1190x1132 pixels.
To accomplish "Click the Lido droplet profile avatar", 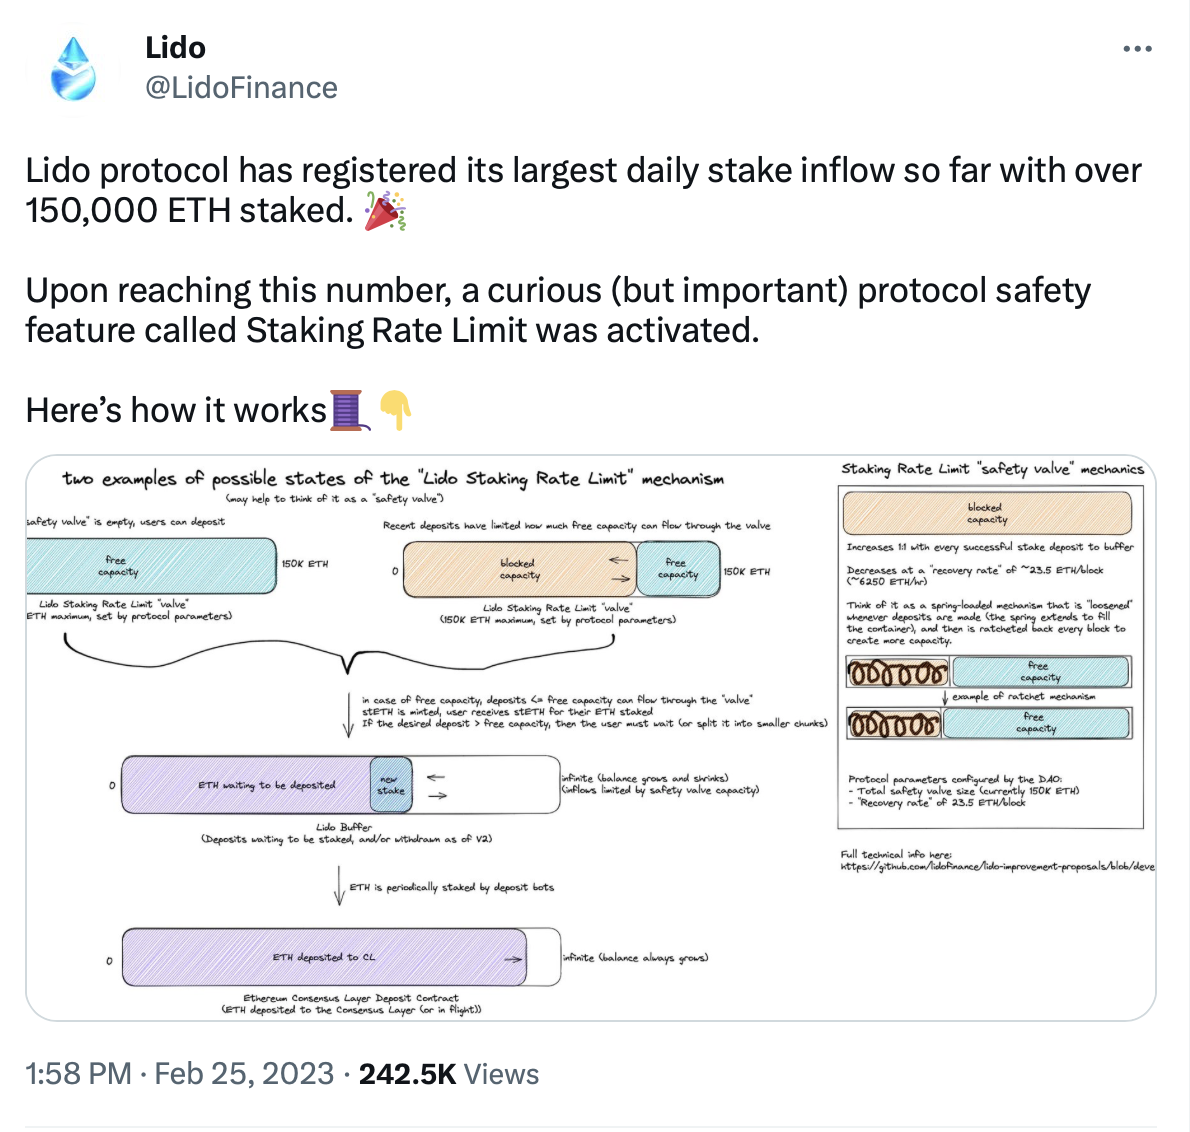I will 73,69.
